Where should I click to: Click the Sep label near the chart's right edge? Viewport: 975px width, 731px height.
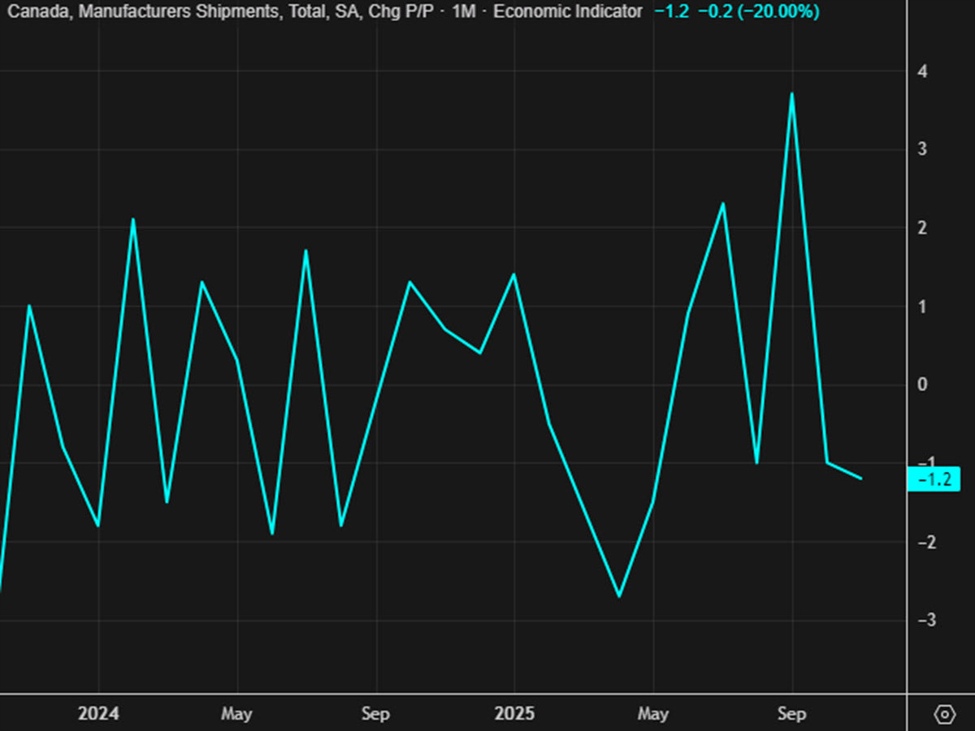coord(792,714)
